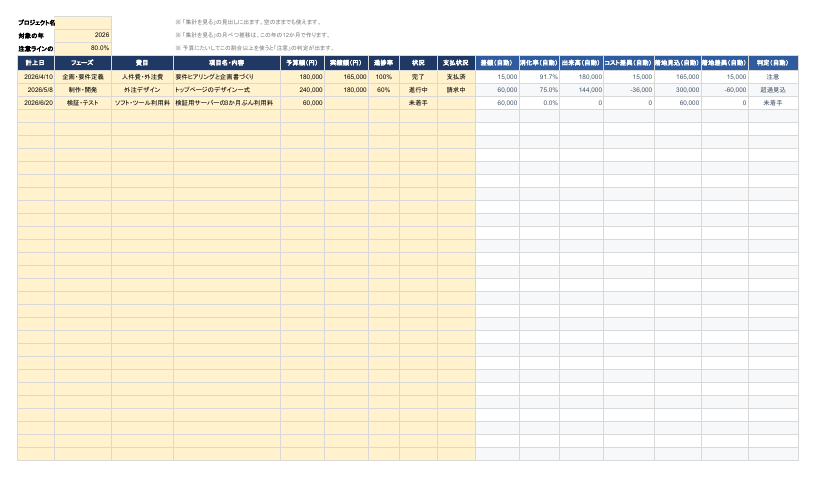Select the 着地見込 cell 165,000
The width and height of the screenshot is (815, 477).
click(678, 77)
